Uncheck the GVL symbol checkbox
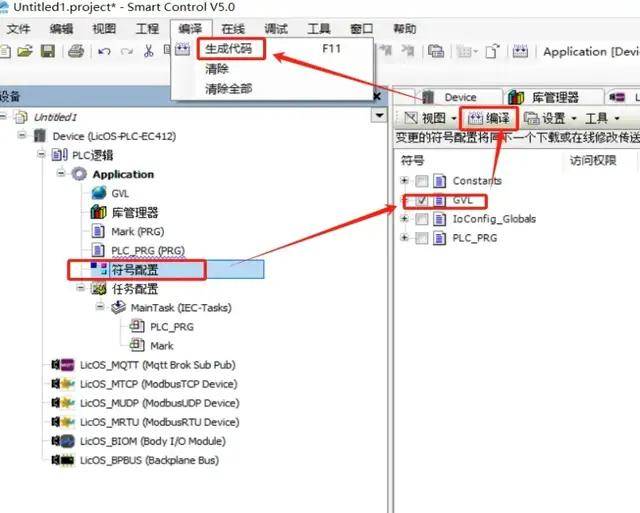 pos(422,200)
